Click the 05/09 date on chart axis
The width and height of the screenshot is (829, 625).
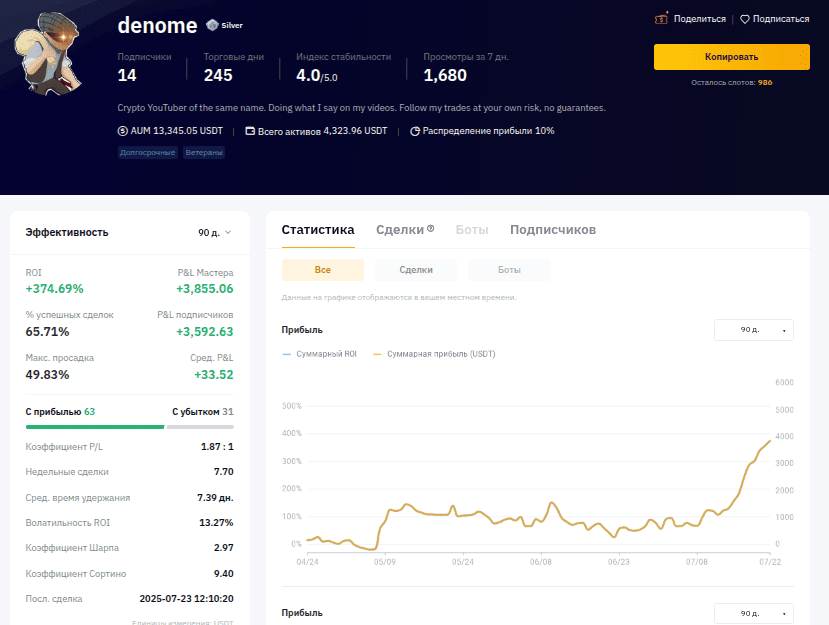[x=384, y=562]
